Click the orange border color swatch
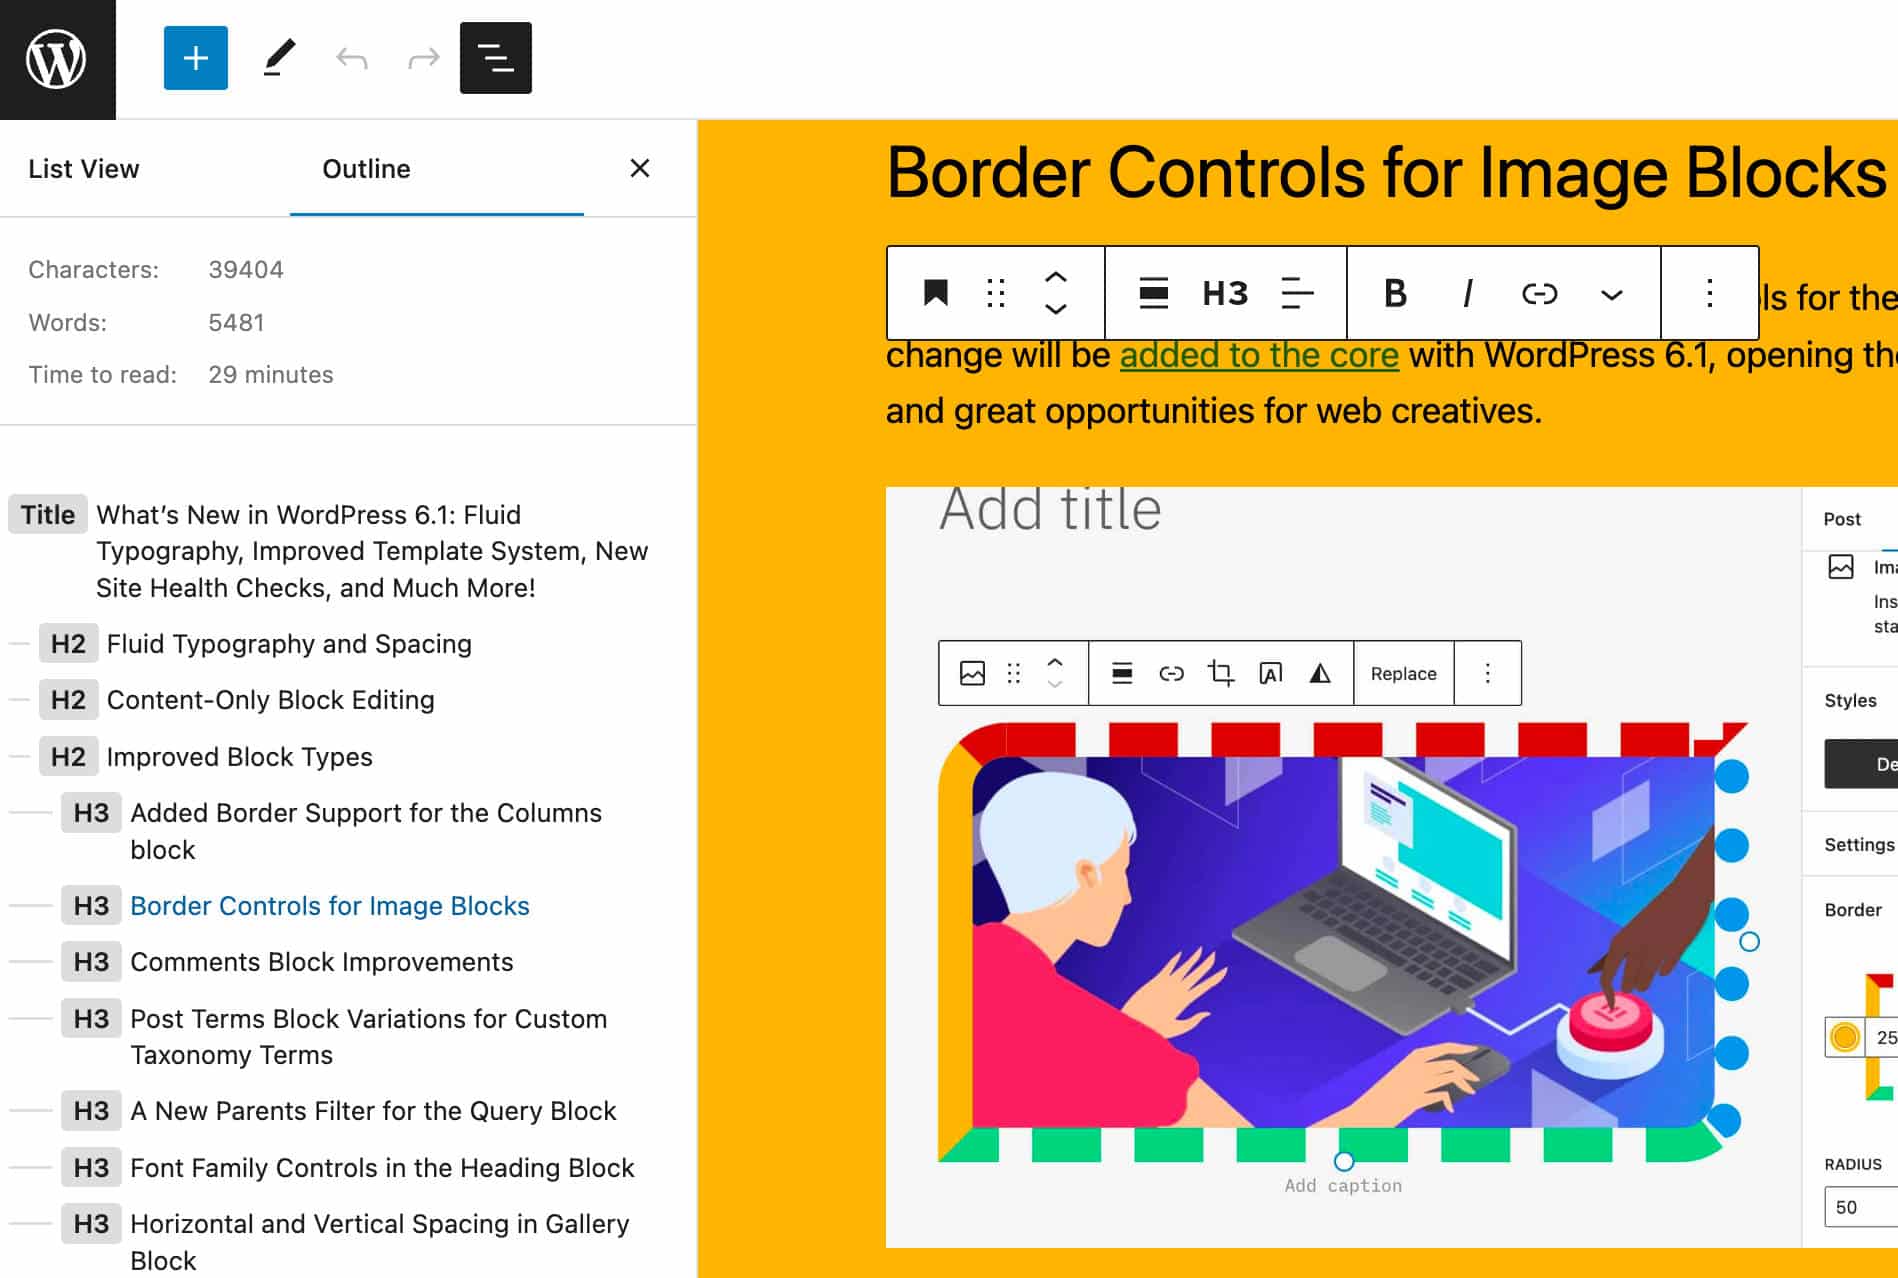 click(1845, 1038)
